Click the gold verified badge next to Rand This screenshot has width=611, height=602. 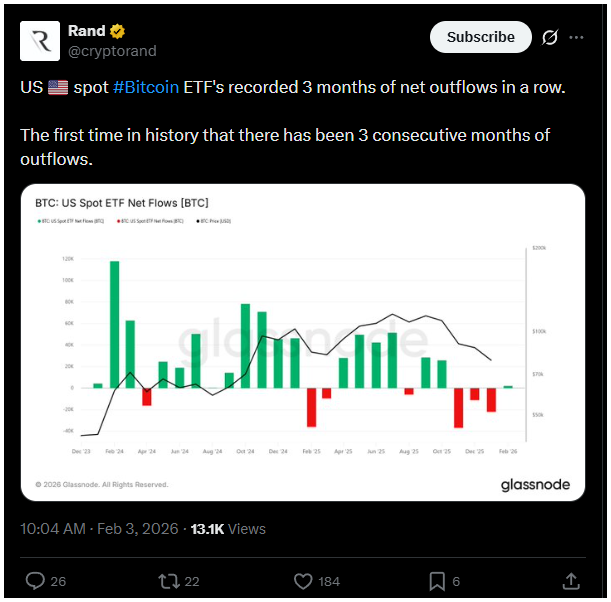(117, 31)
